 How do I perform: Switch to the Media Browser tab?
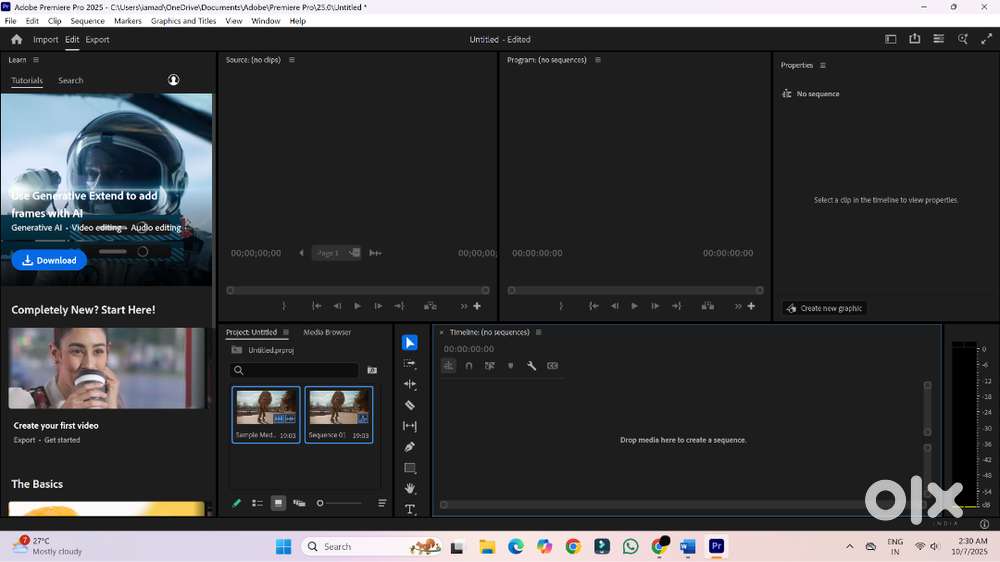point(327,332)
